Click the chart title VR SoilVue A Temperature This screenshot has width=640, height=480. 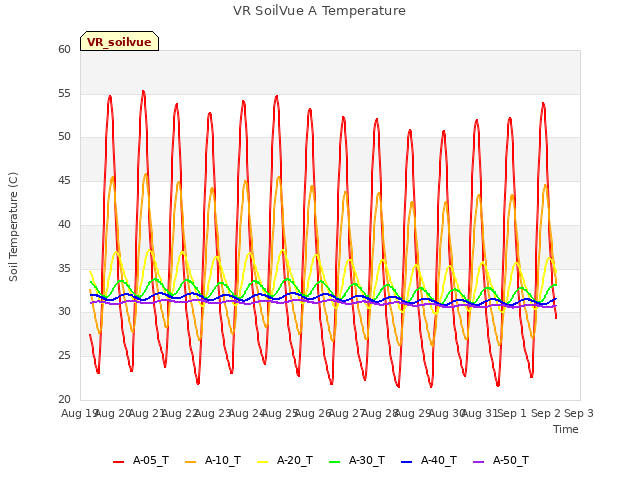tap(319, 11)
